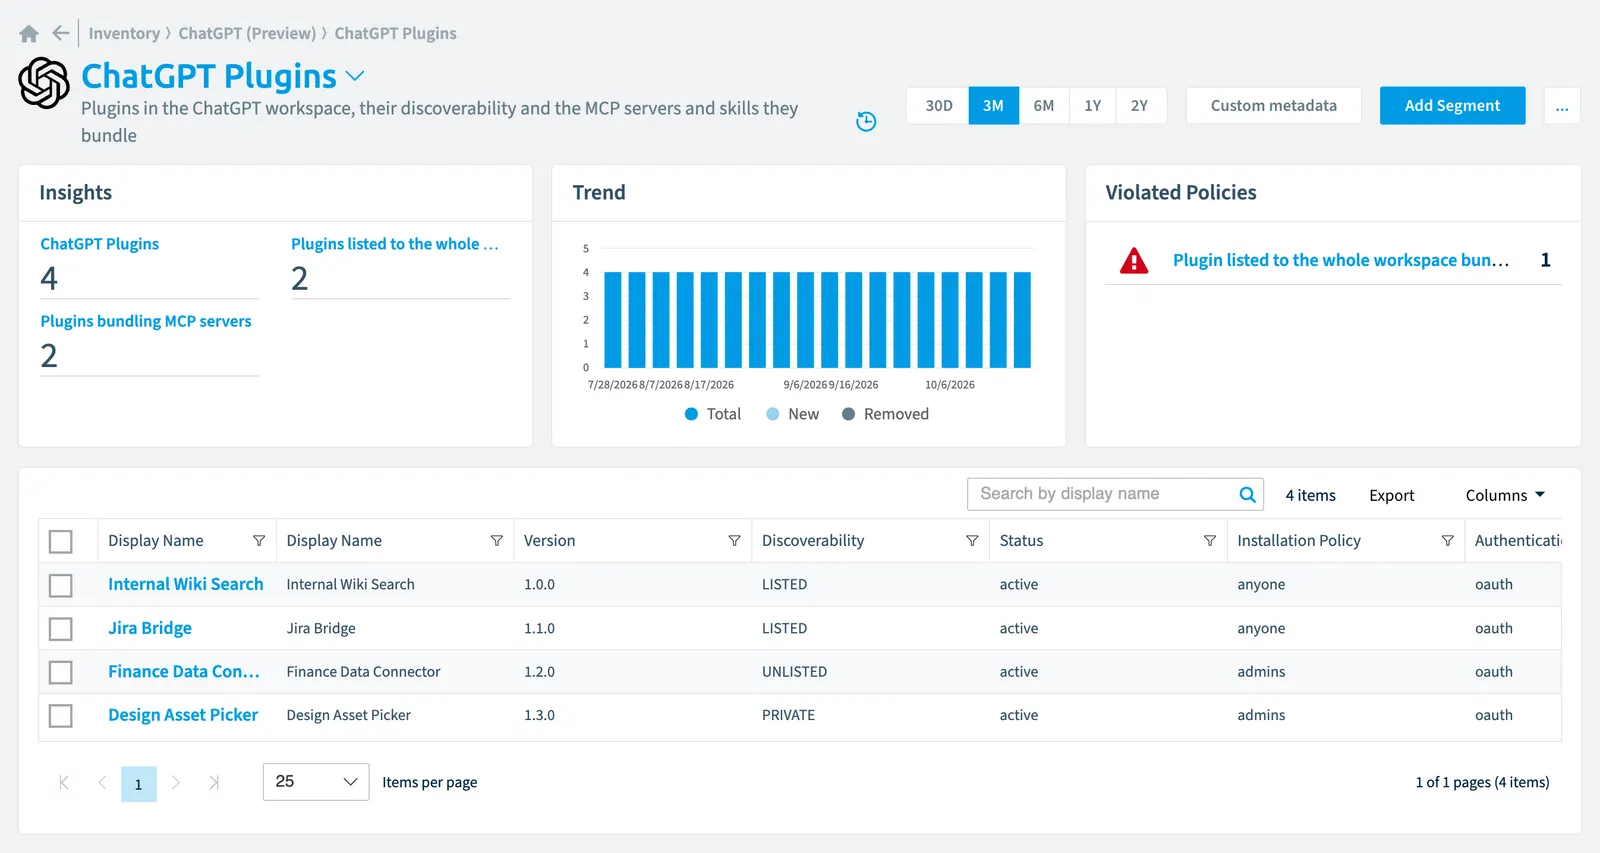Check the Internal Wiki Search row checkbox
1600x853 pixels.
[x=61, y=585]
